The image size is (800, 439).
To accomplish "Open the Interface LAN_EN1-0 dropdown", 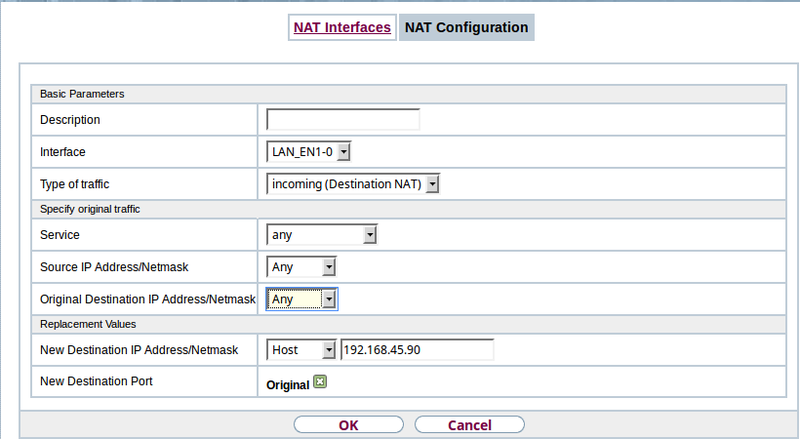I will click(309, 152).
